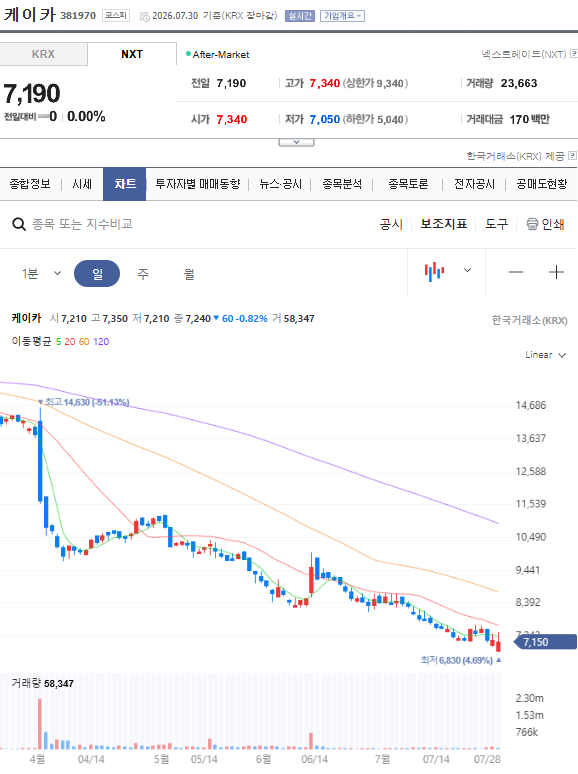578x774 pixels.
Task: Open the 뉴스·공시 tab
Action: coord(280,184)
